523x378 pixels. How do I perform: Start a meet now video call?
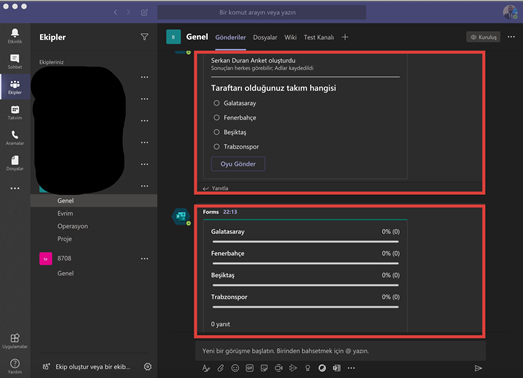point(279,368)
